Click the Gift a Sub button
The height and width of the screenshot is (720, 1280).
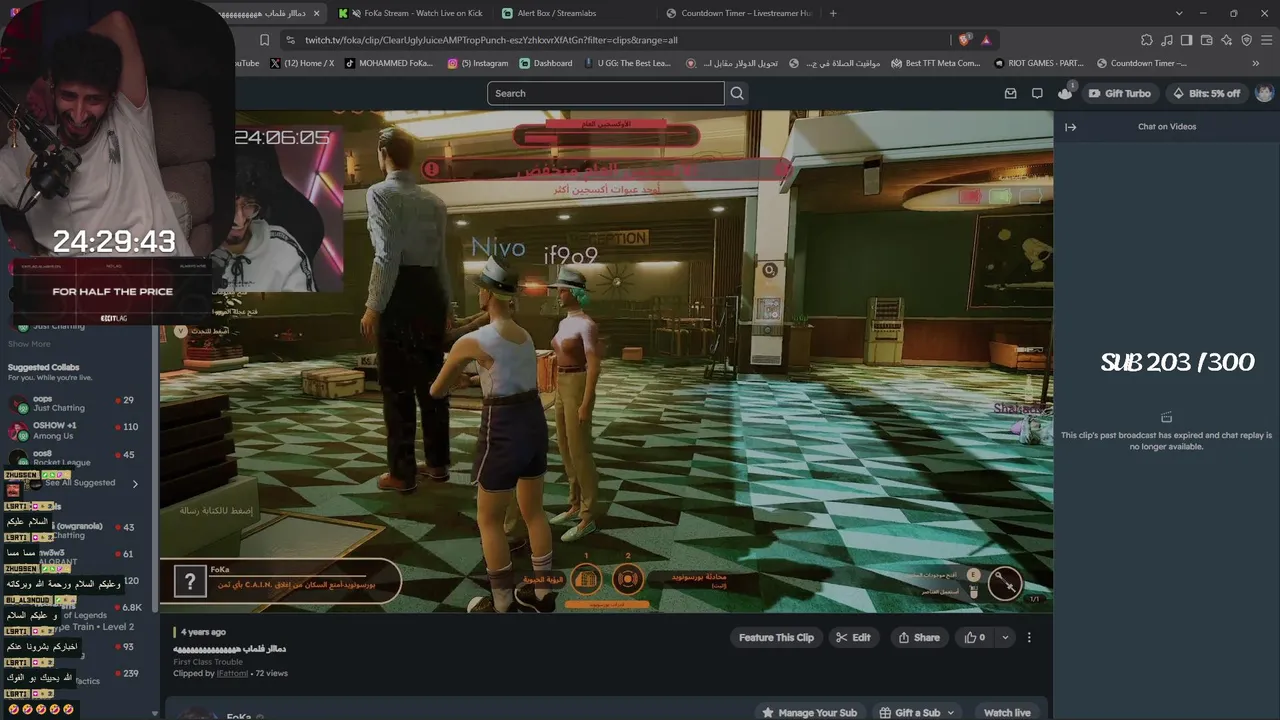click(918, 712)
